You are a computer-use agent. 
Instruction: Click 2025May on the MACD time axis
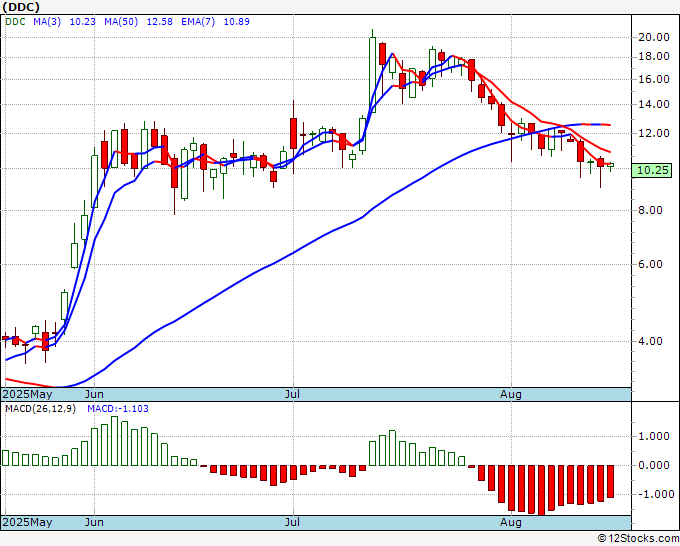[28, 522]
